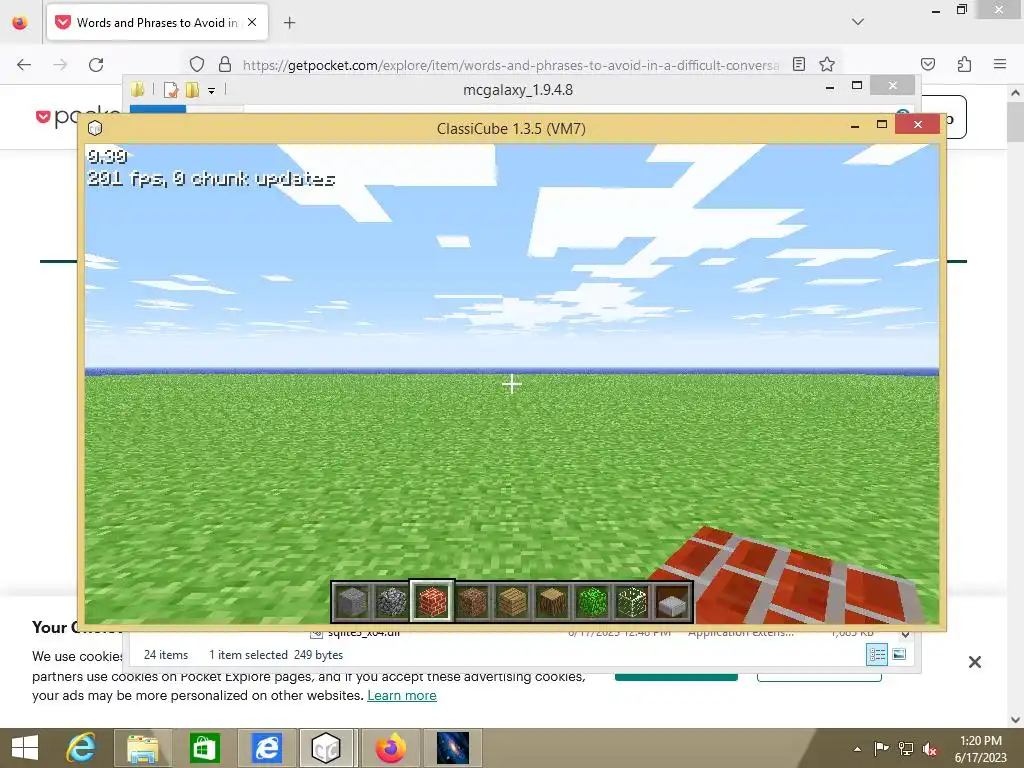Minimize the ClassiCube window
The width and height of the screenshot is (1024, 768).
(855, 125)
